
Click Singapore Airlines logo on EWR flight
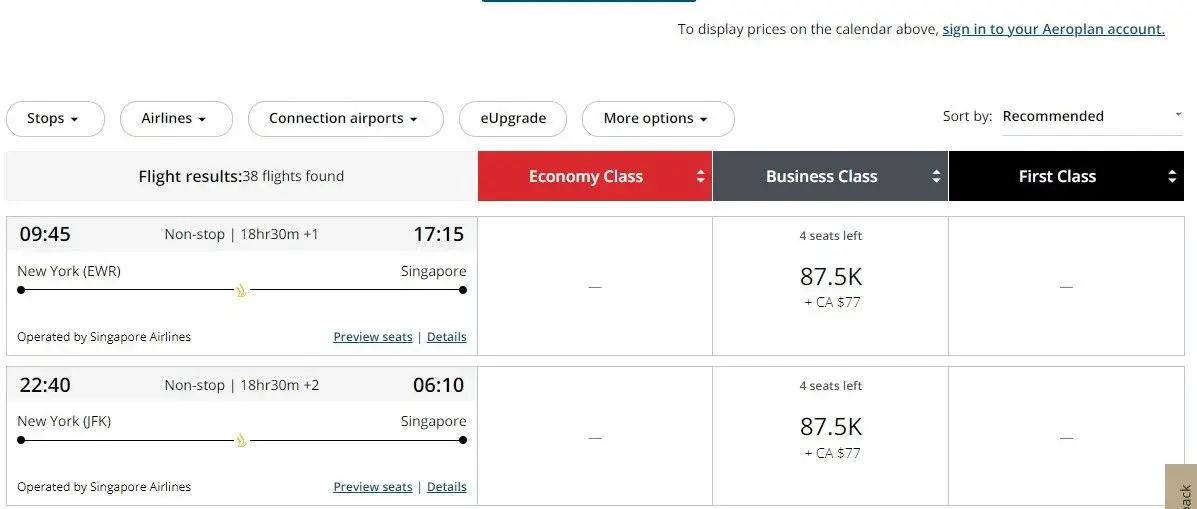tap(241, 291)
